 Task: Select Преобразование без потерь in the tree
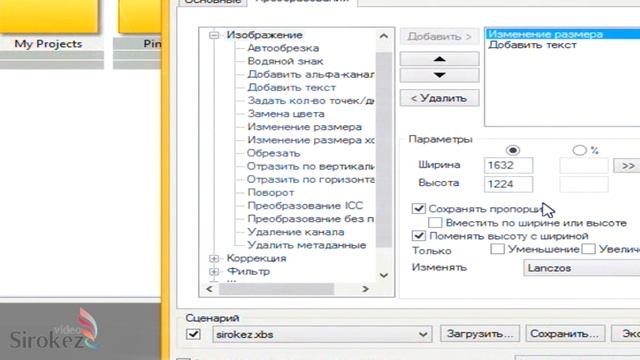(311, 219)
